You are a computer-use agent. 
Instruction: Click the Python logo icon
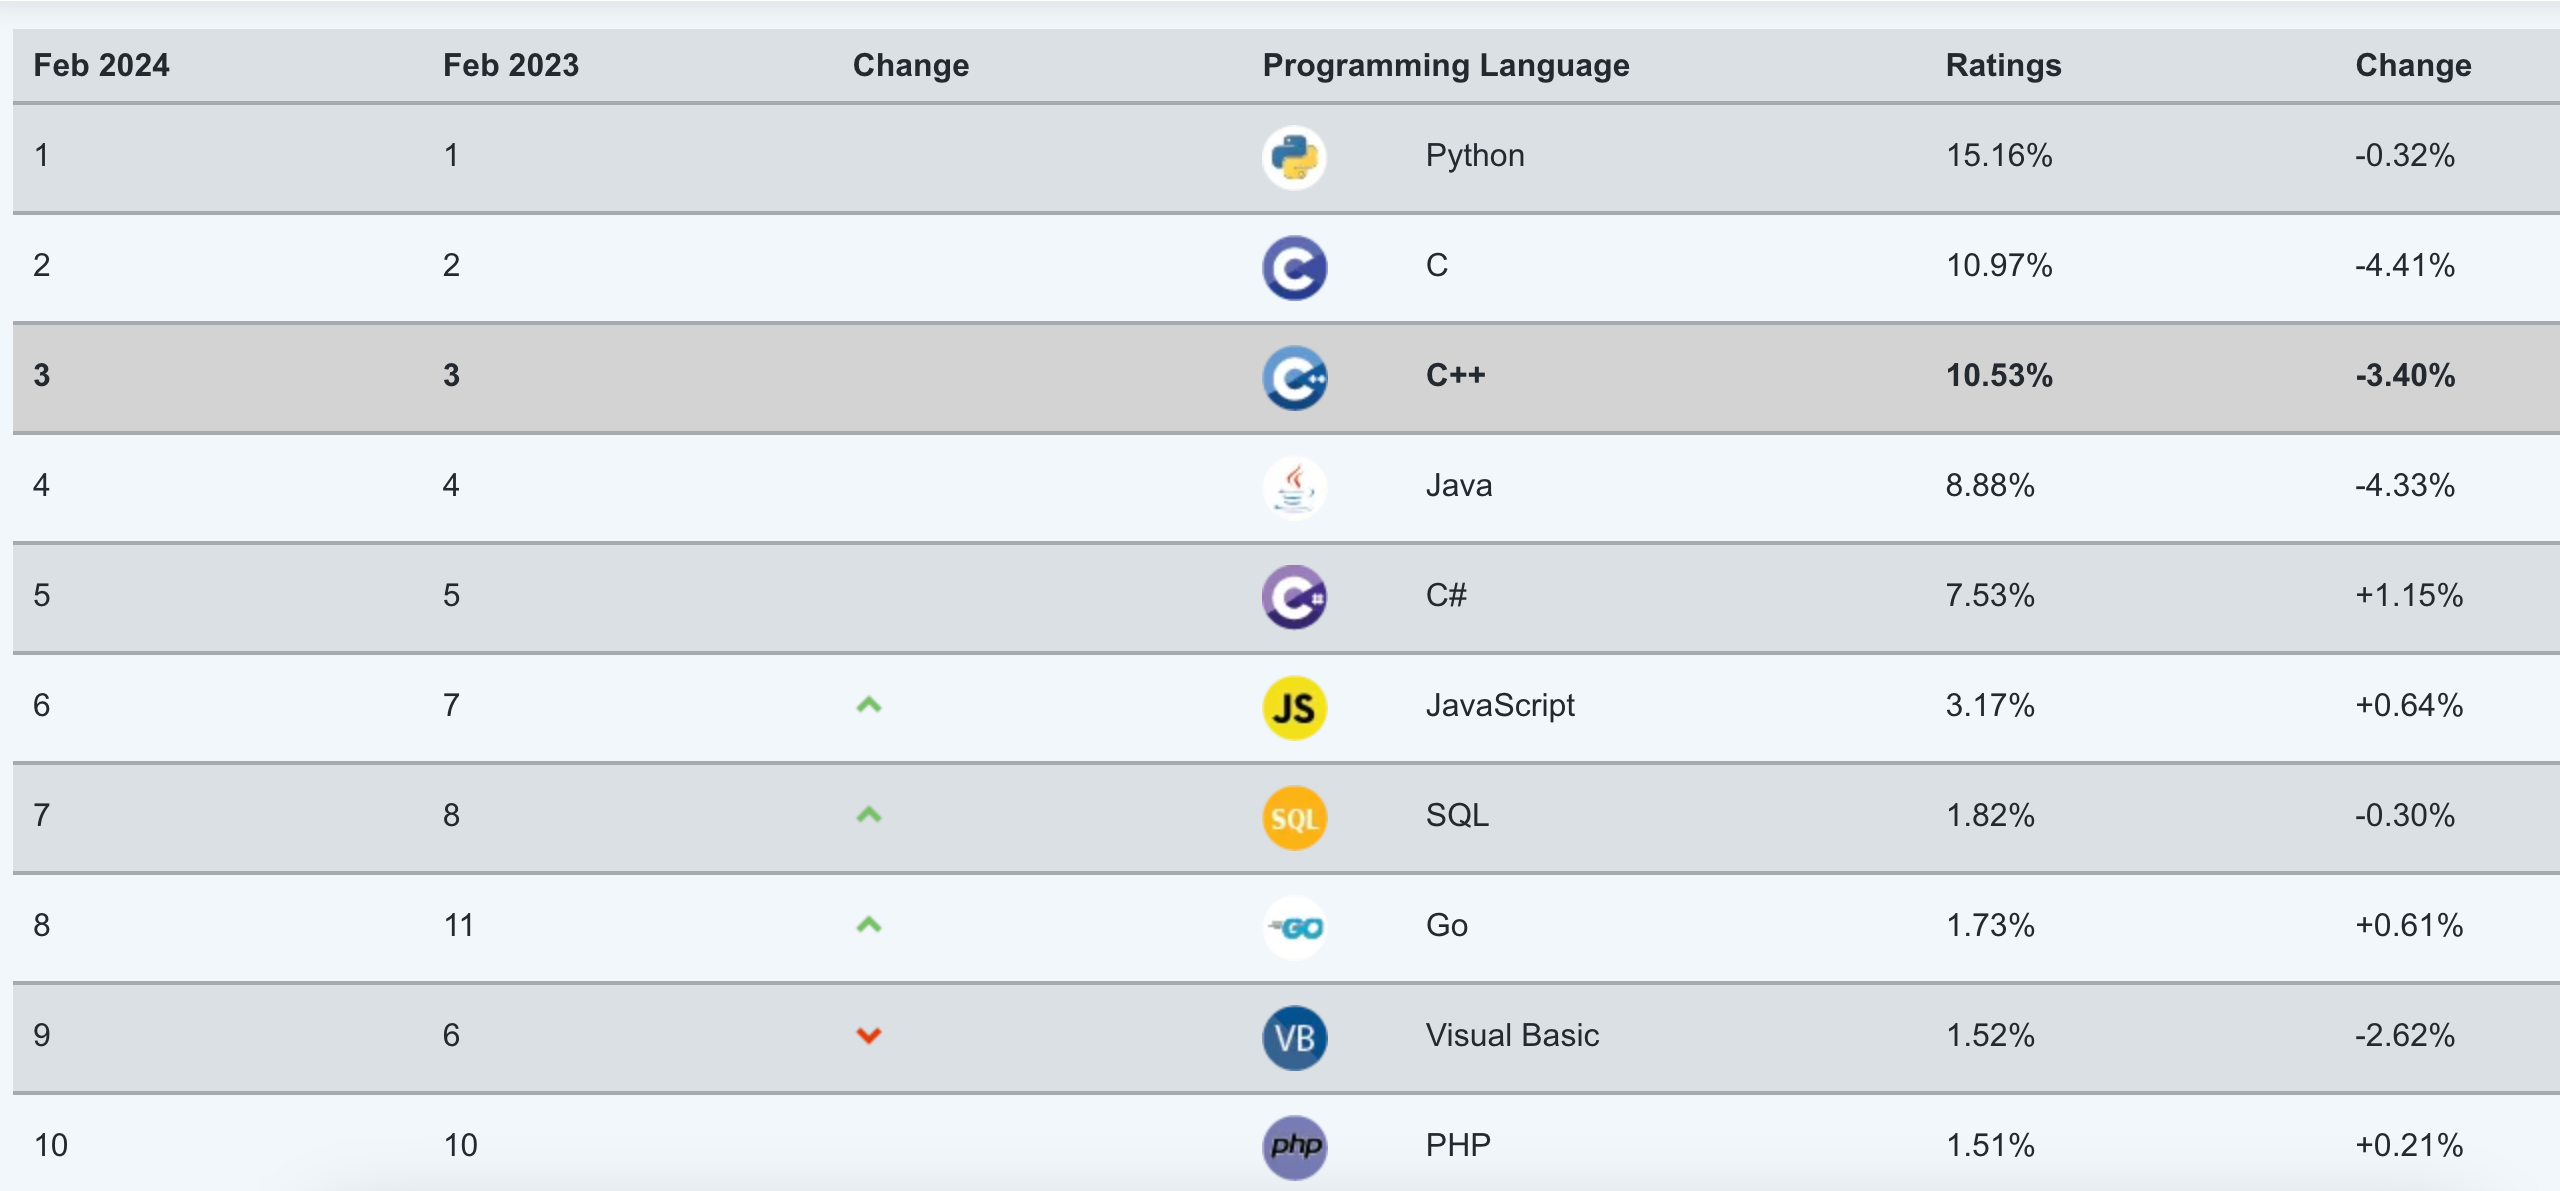pyautogui.click(x=1294, y=155)
